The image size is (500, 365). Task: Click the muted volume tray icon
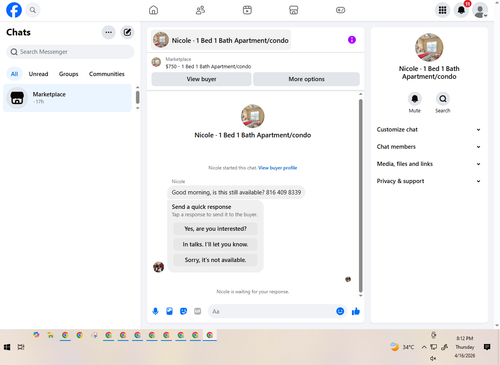coord(433,359)
